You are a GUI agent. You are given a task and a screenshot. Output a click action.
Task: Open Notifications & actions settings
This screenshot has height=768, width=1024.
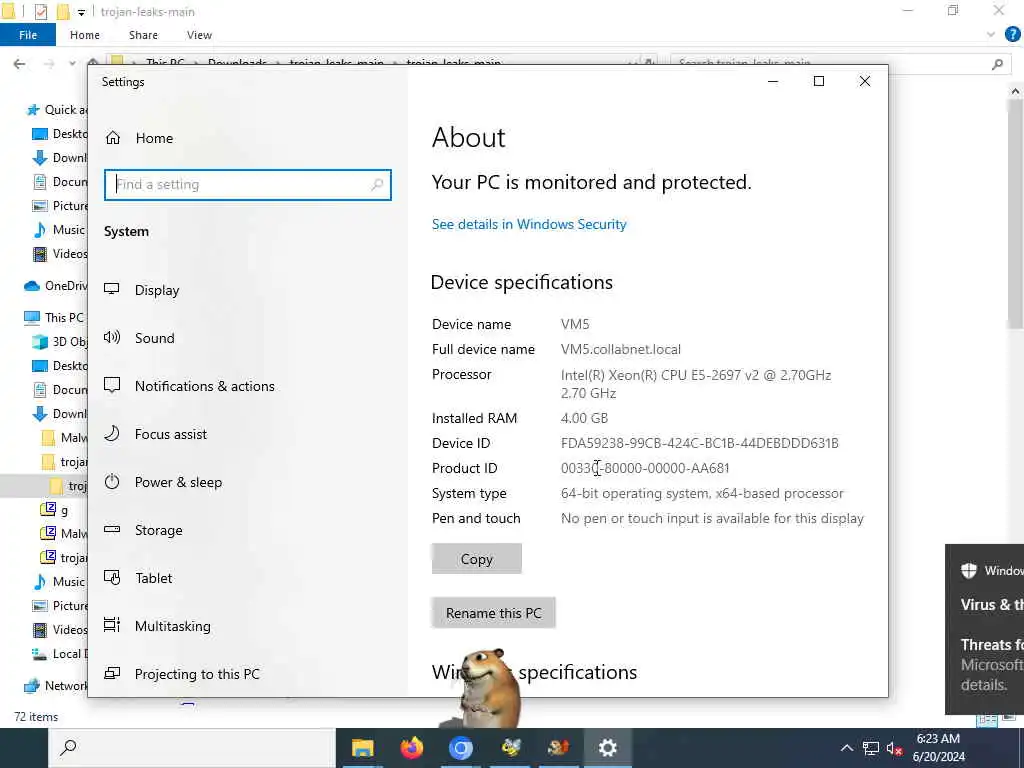coord(189,386)
